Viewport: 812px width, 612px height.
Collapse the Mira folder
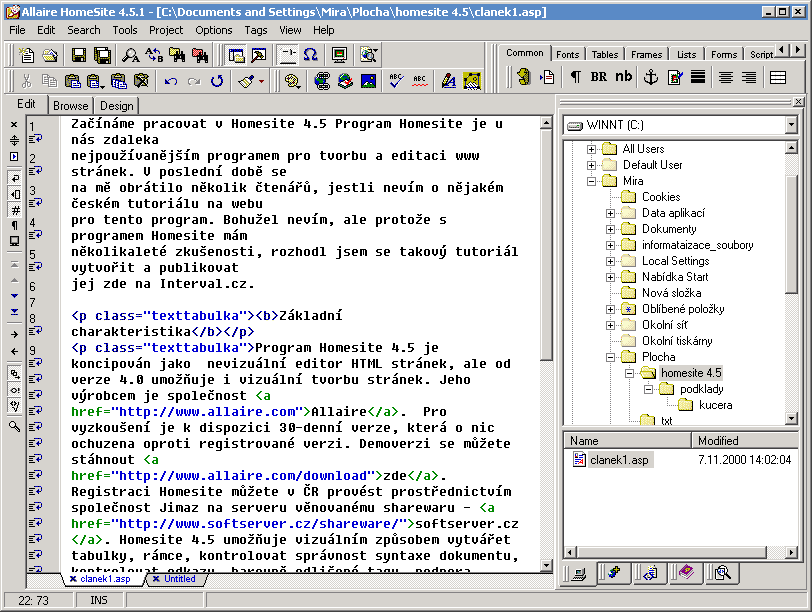pyautogui.click(x=591, y=182)
